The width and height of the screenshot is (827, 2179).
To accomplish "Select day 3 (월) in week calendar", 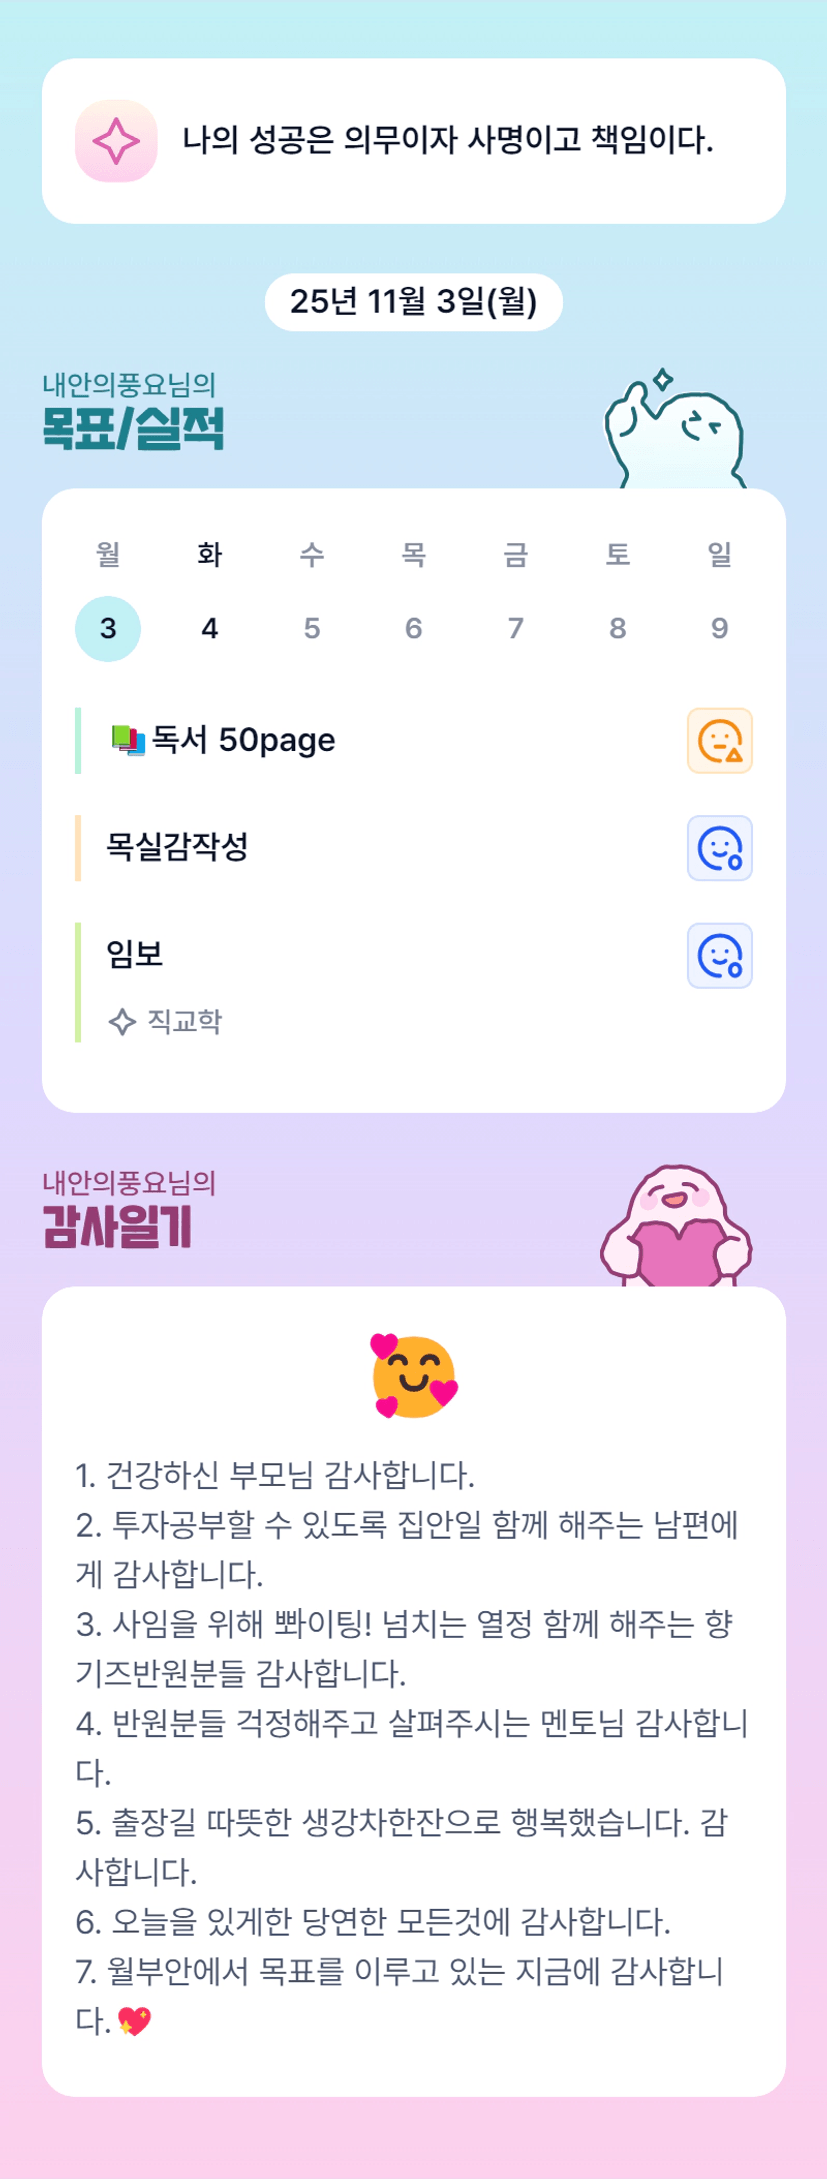I will point(108,628).
